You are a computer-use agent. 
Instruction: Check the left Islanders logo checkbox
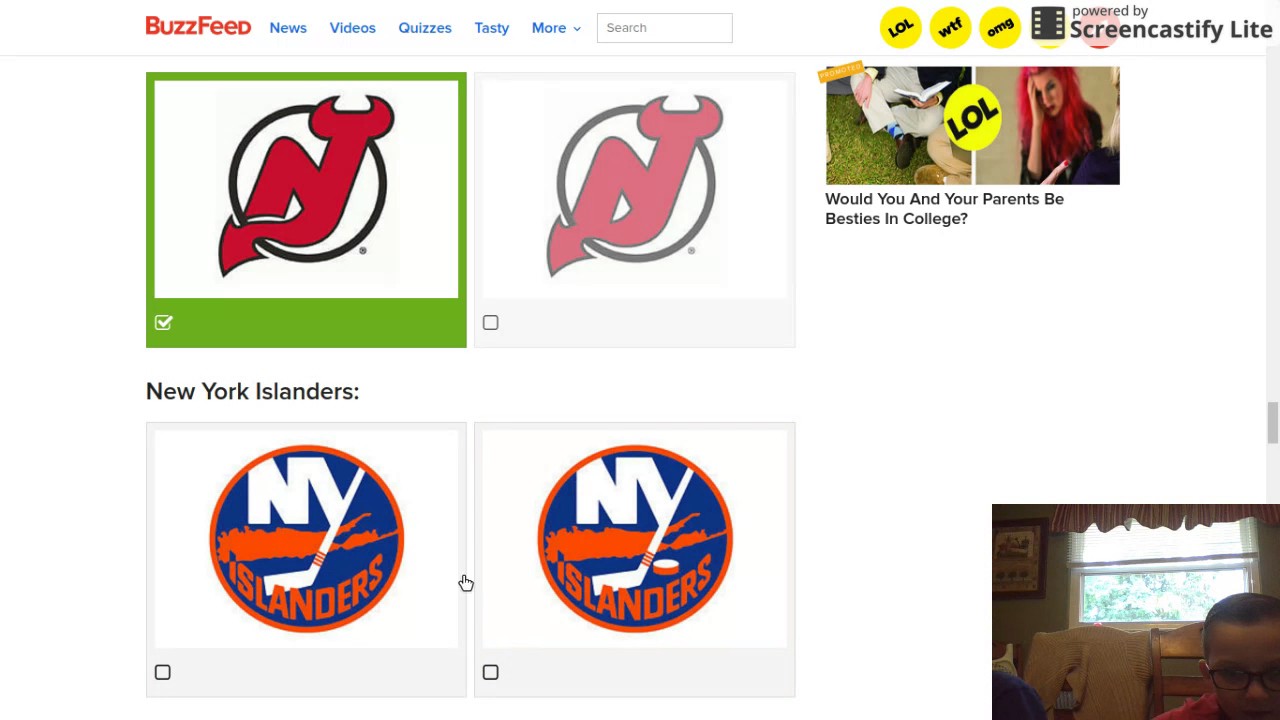point(163,672)
